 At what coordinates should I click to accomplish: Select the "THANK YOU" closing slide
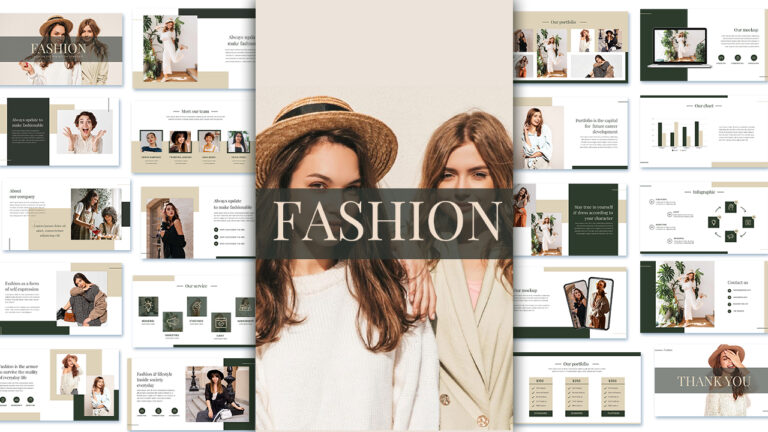(711, 381)
